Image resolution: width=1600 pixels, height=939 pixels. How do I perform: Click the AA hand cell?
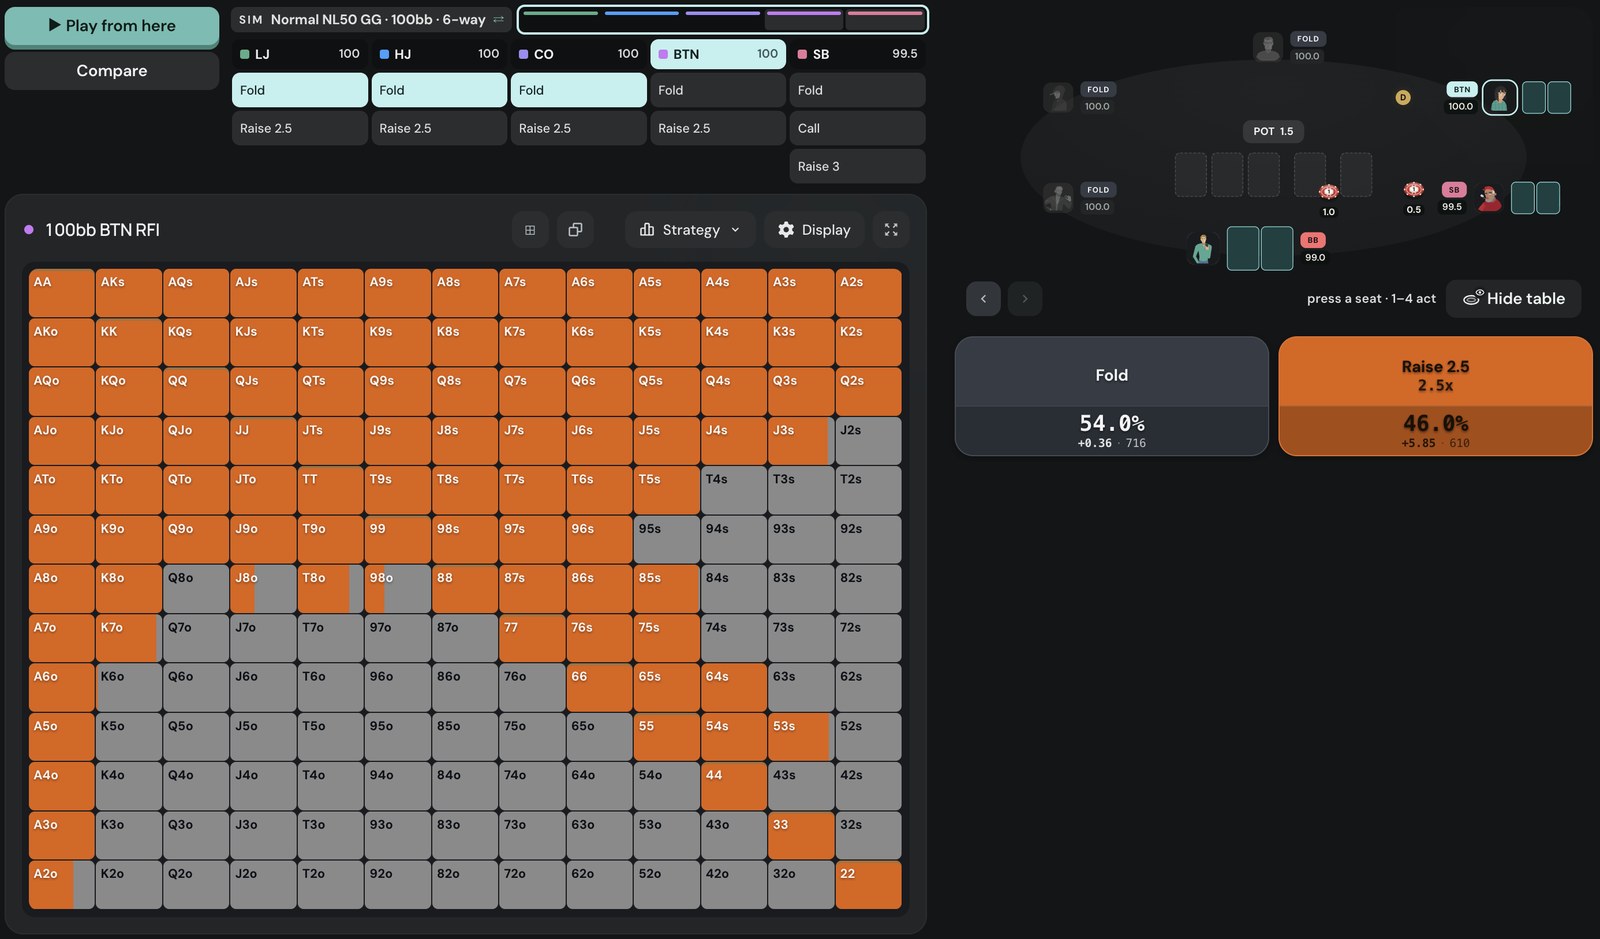pos(61,293)
